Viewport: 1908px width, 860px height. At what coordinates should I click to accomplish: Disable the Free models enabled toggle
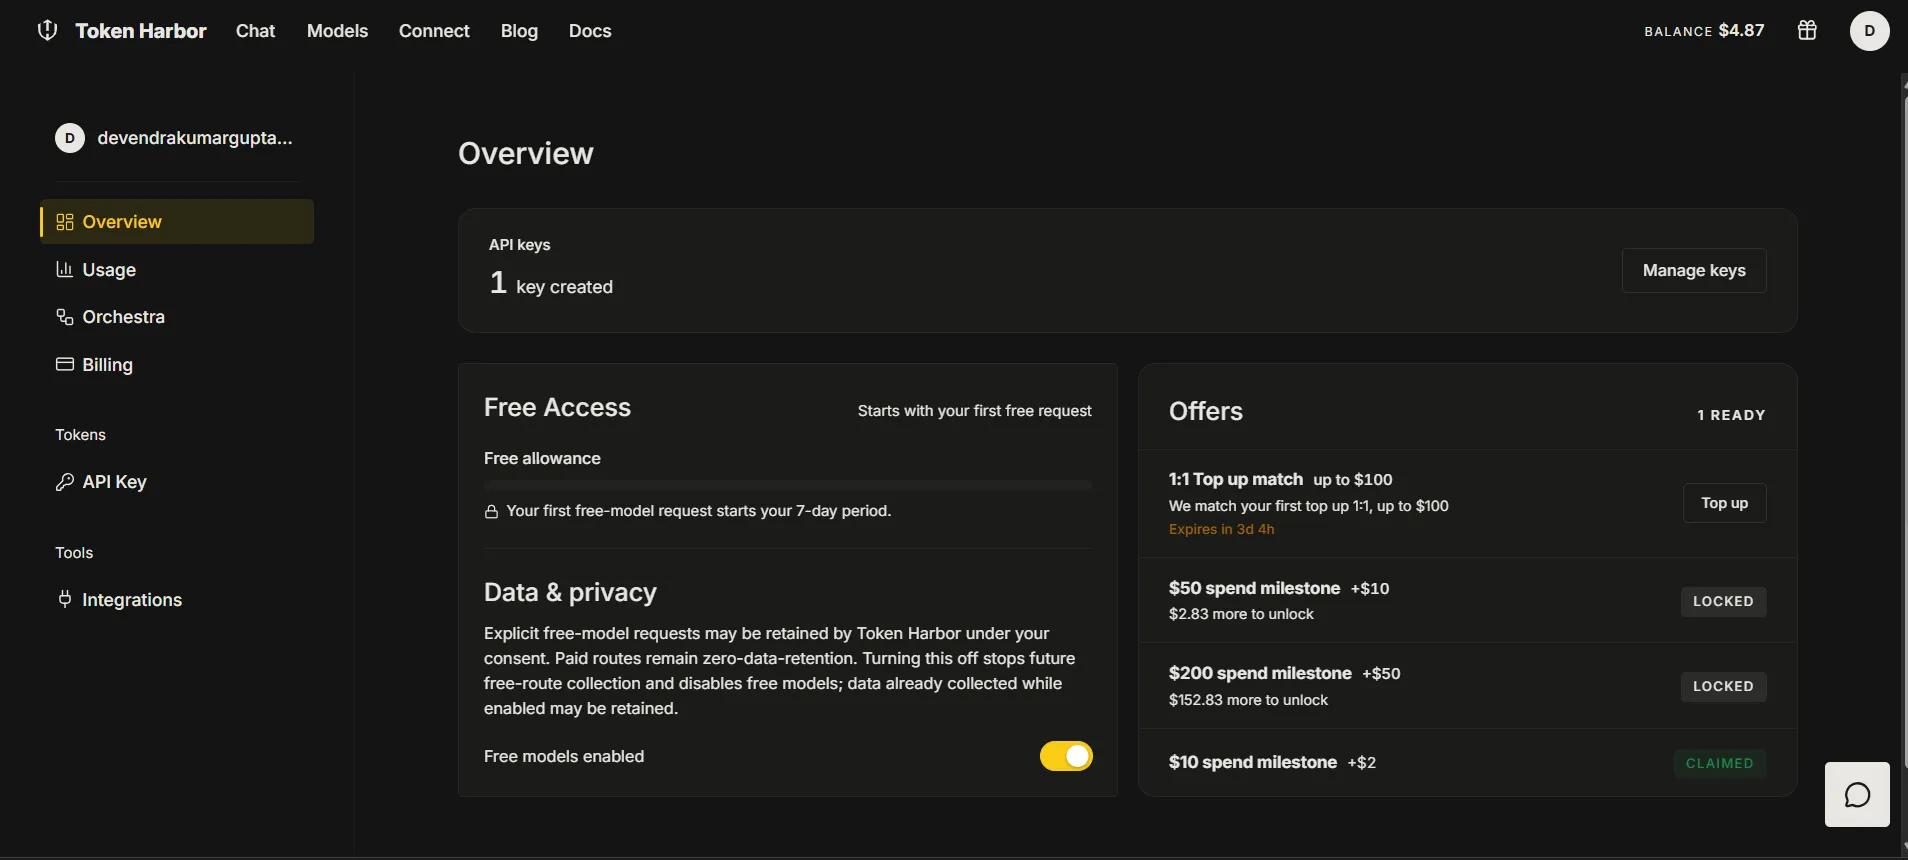coord(1066,756)
